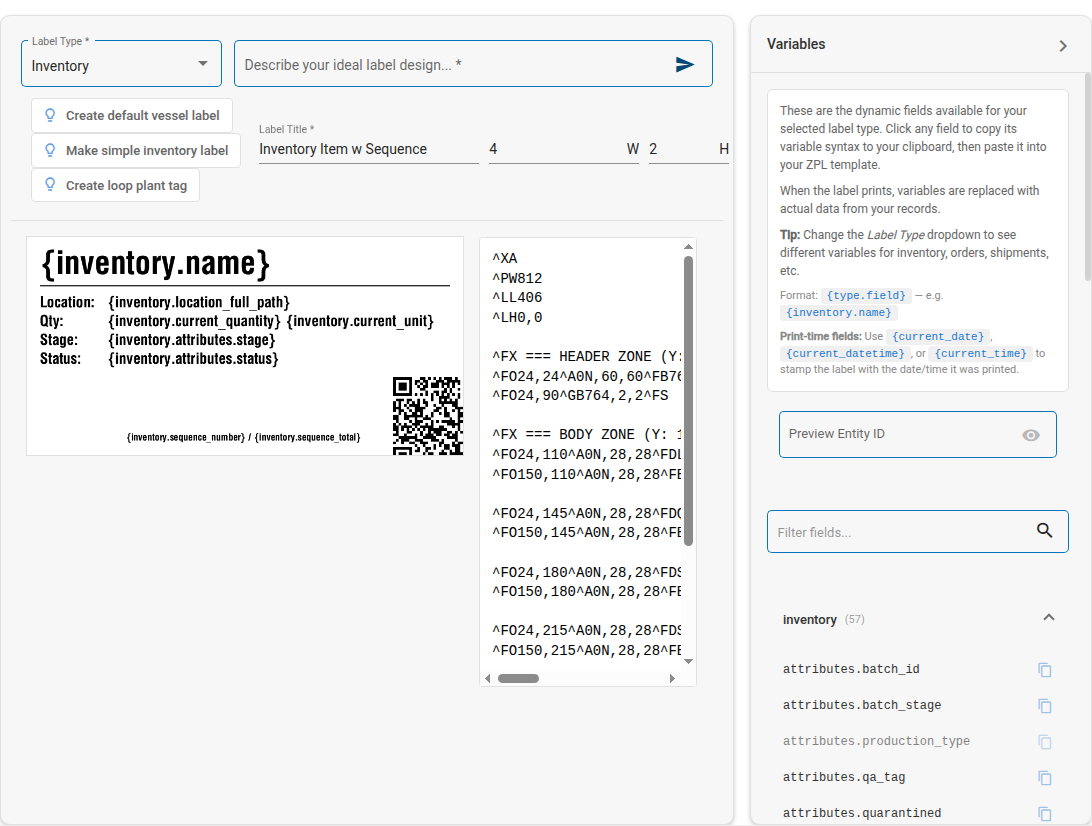Select attributes.batch_id field row
This screenshot has width=1092, height=826.
[917, 669]
